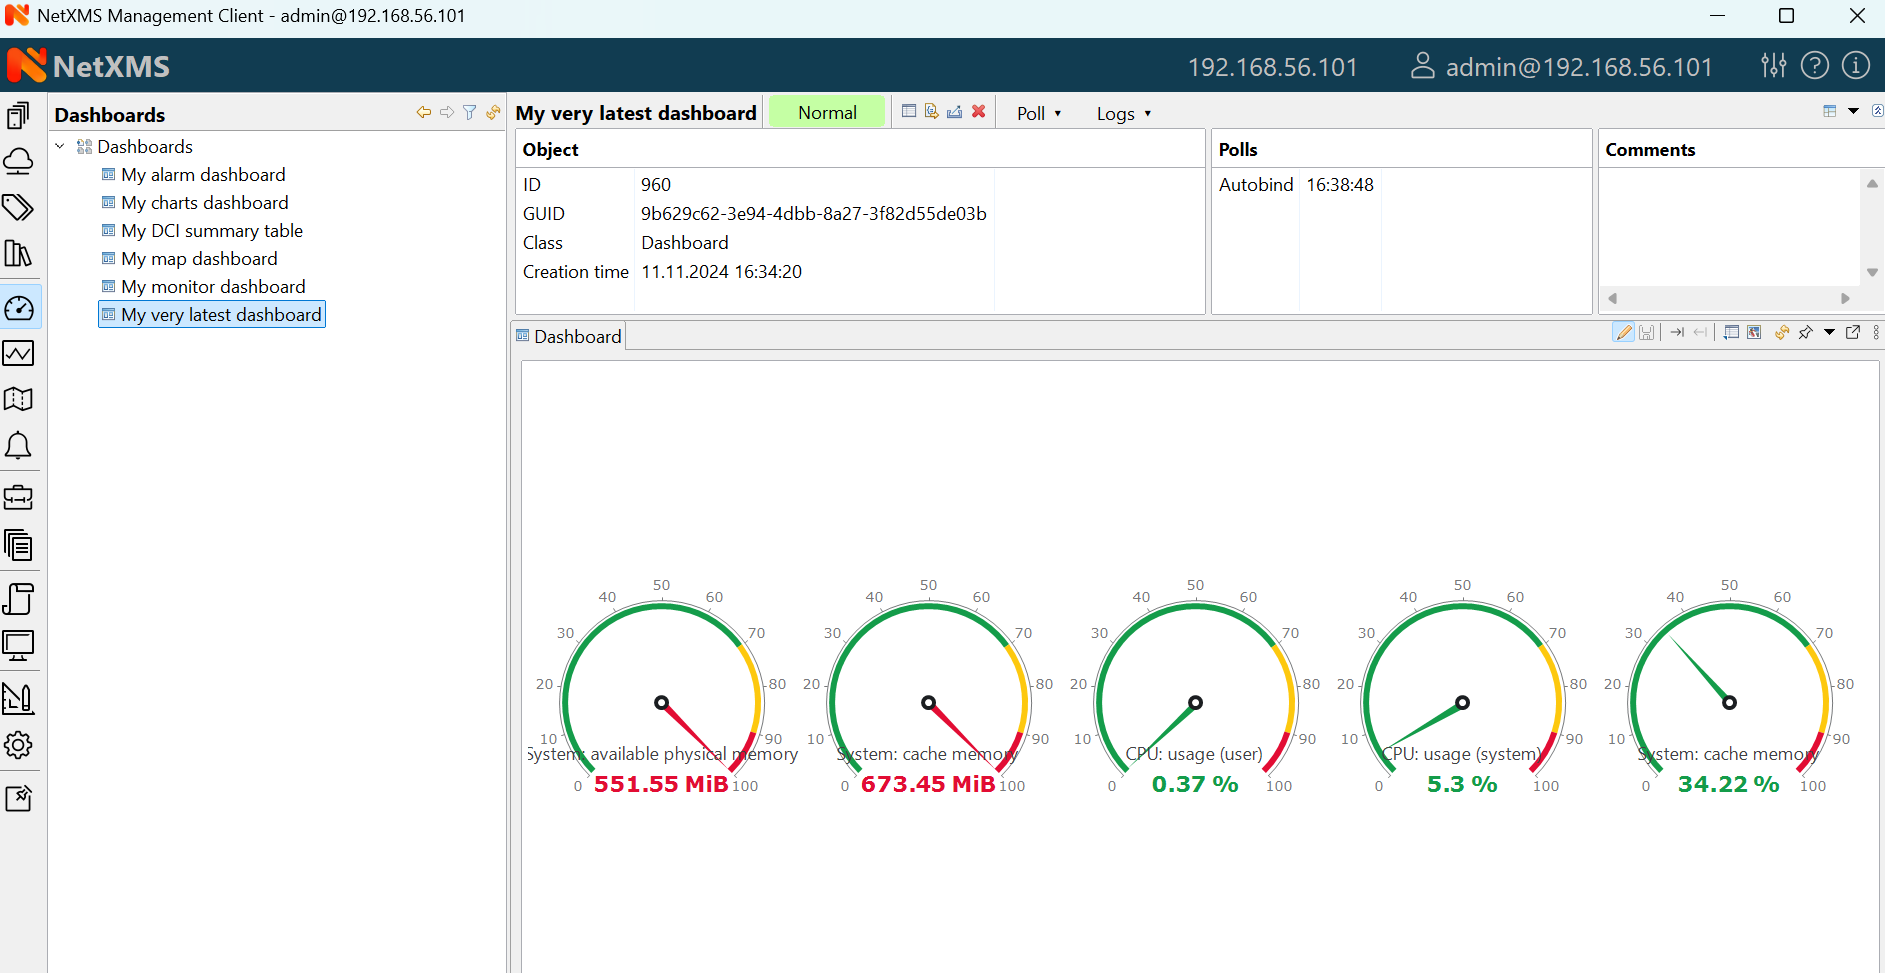This screenshot has width=1885, height=973.
Task: Select My charts dashboard in tree
Action: pyautogui.click(x=204, y=203)
